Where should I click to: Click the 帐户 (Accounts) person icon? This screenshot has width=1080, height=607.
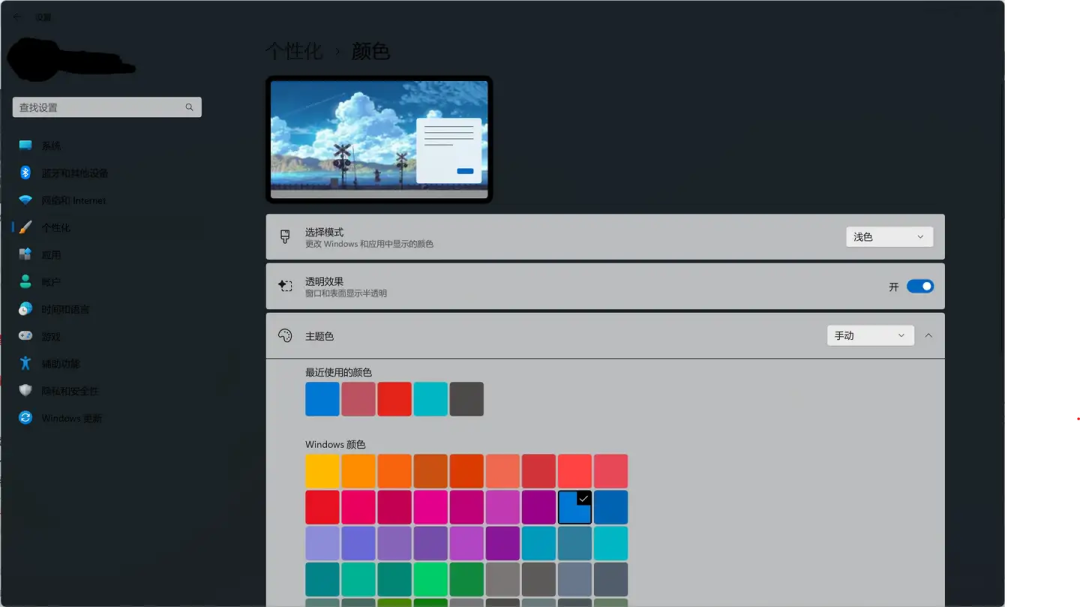pyautogui.click(x=25, y=282)
